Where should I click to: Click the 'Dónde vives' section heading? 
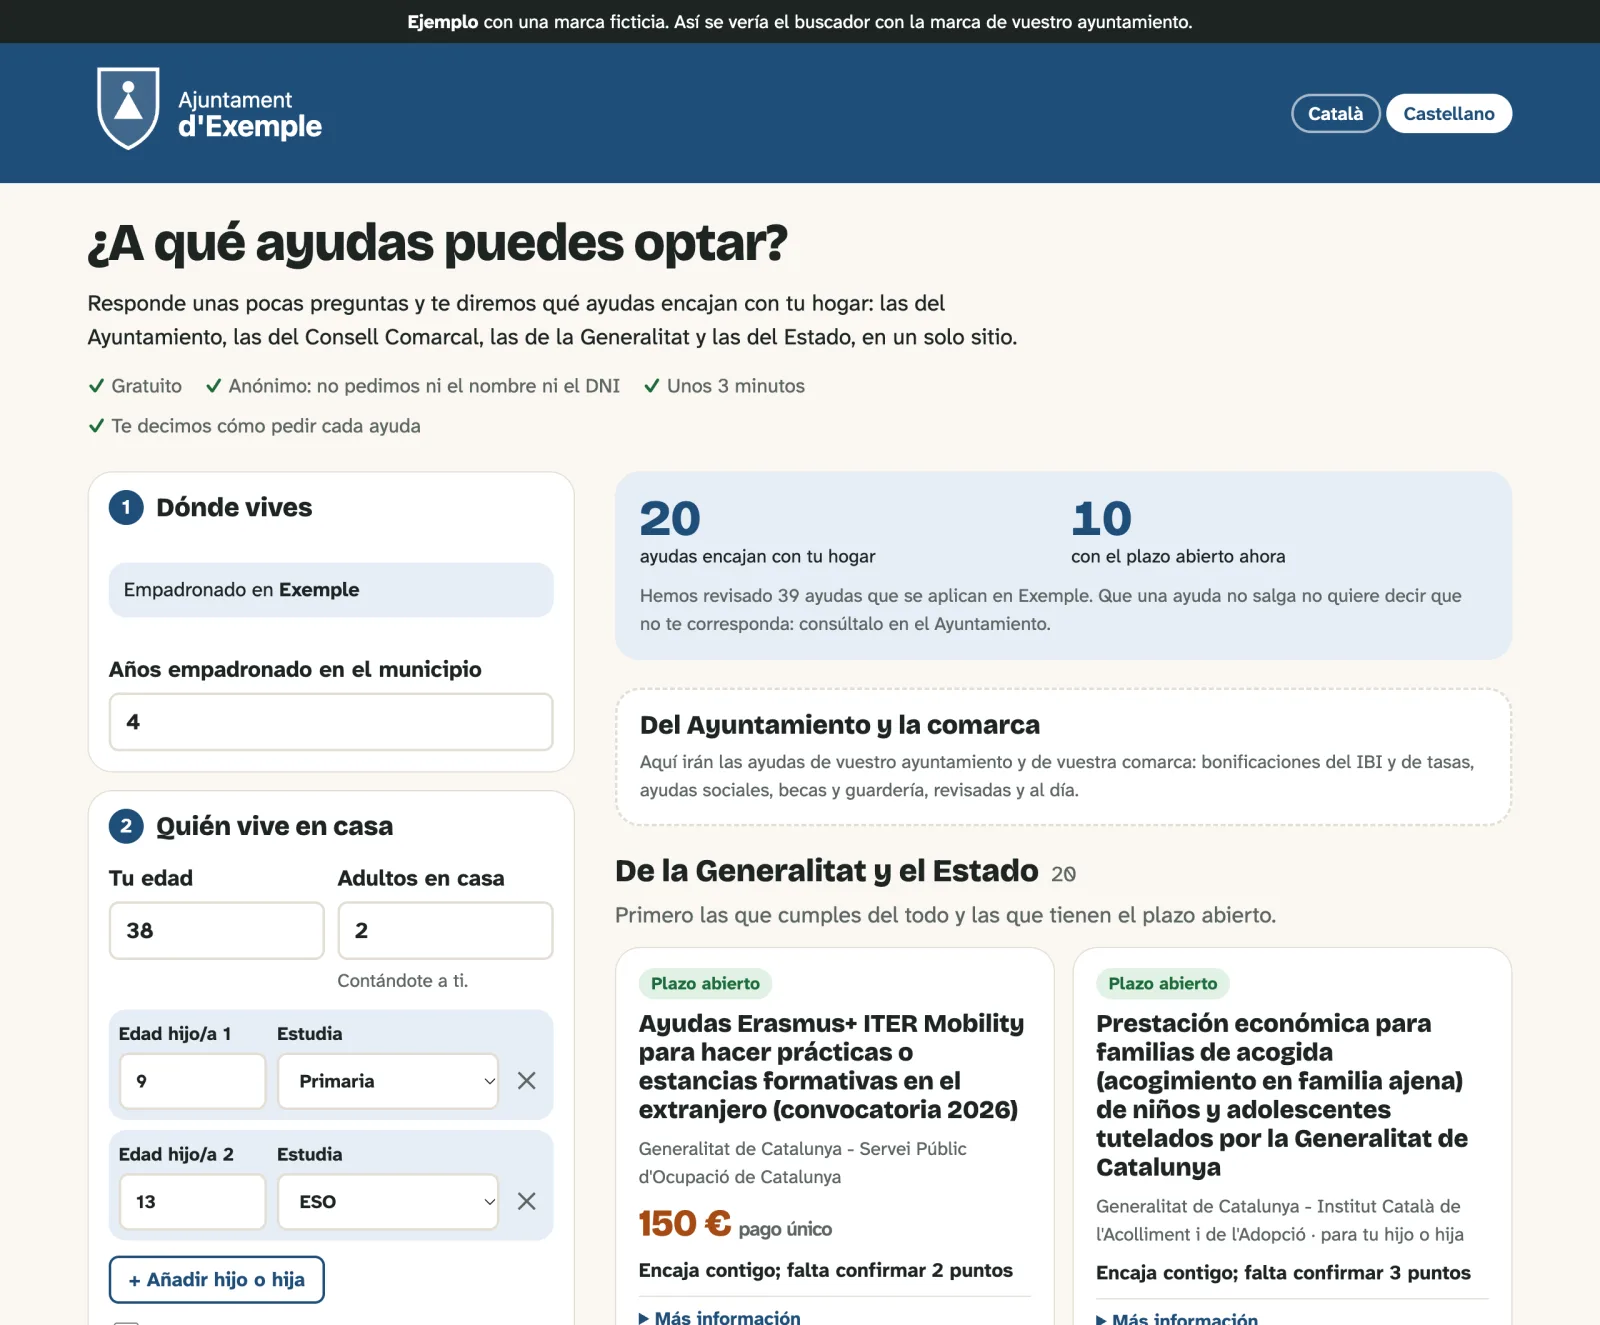[234, 508]
